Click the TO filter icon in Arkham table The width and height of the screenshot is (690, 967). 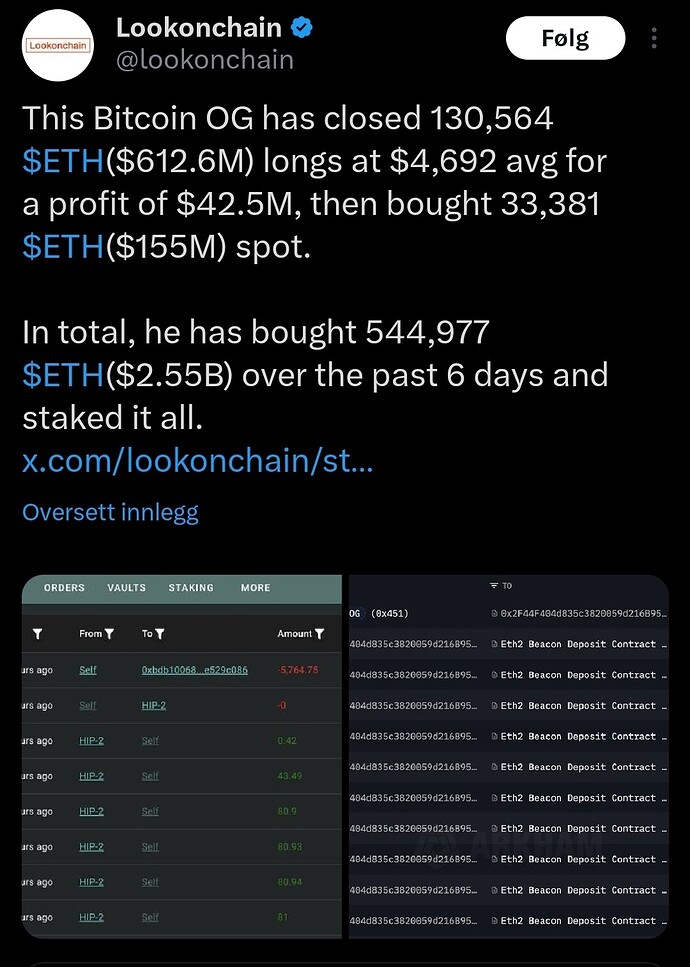[x=494, y=586]
